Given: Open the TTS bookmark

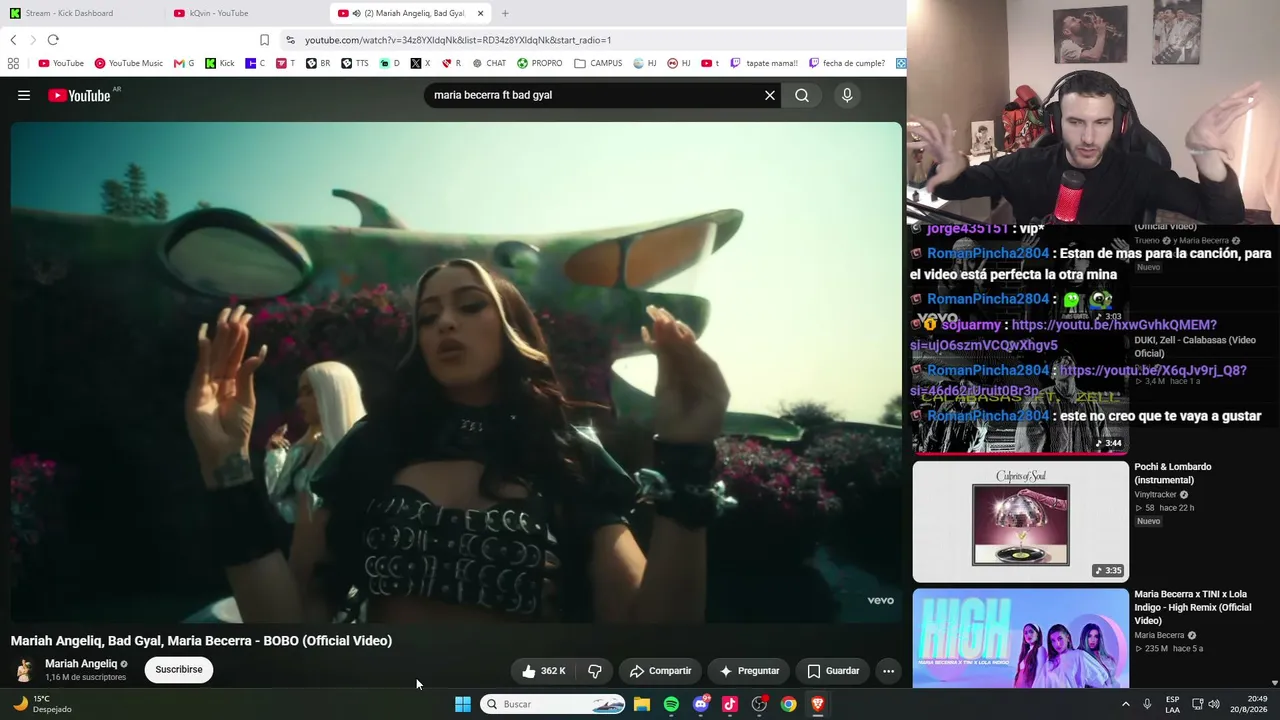Looking at the screenshot, I should pyautogui.click(x=355, y=63).
